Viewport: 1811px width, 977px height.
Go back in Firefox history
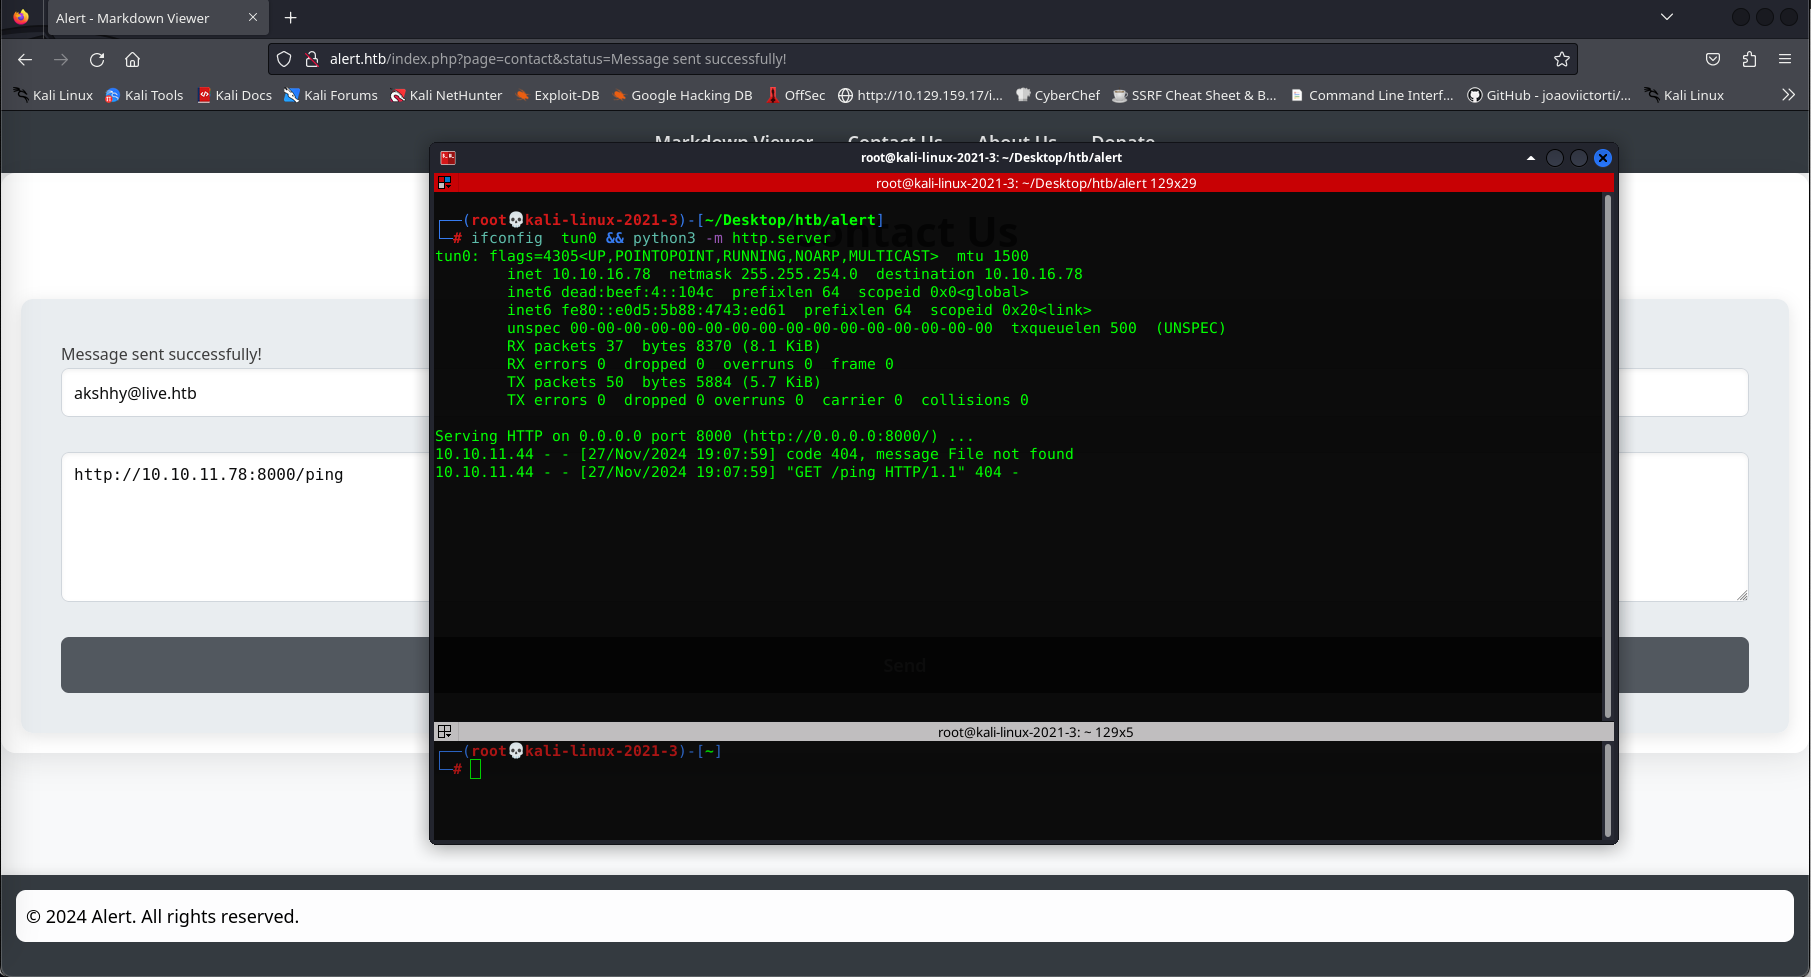(25, 59)
